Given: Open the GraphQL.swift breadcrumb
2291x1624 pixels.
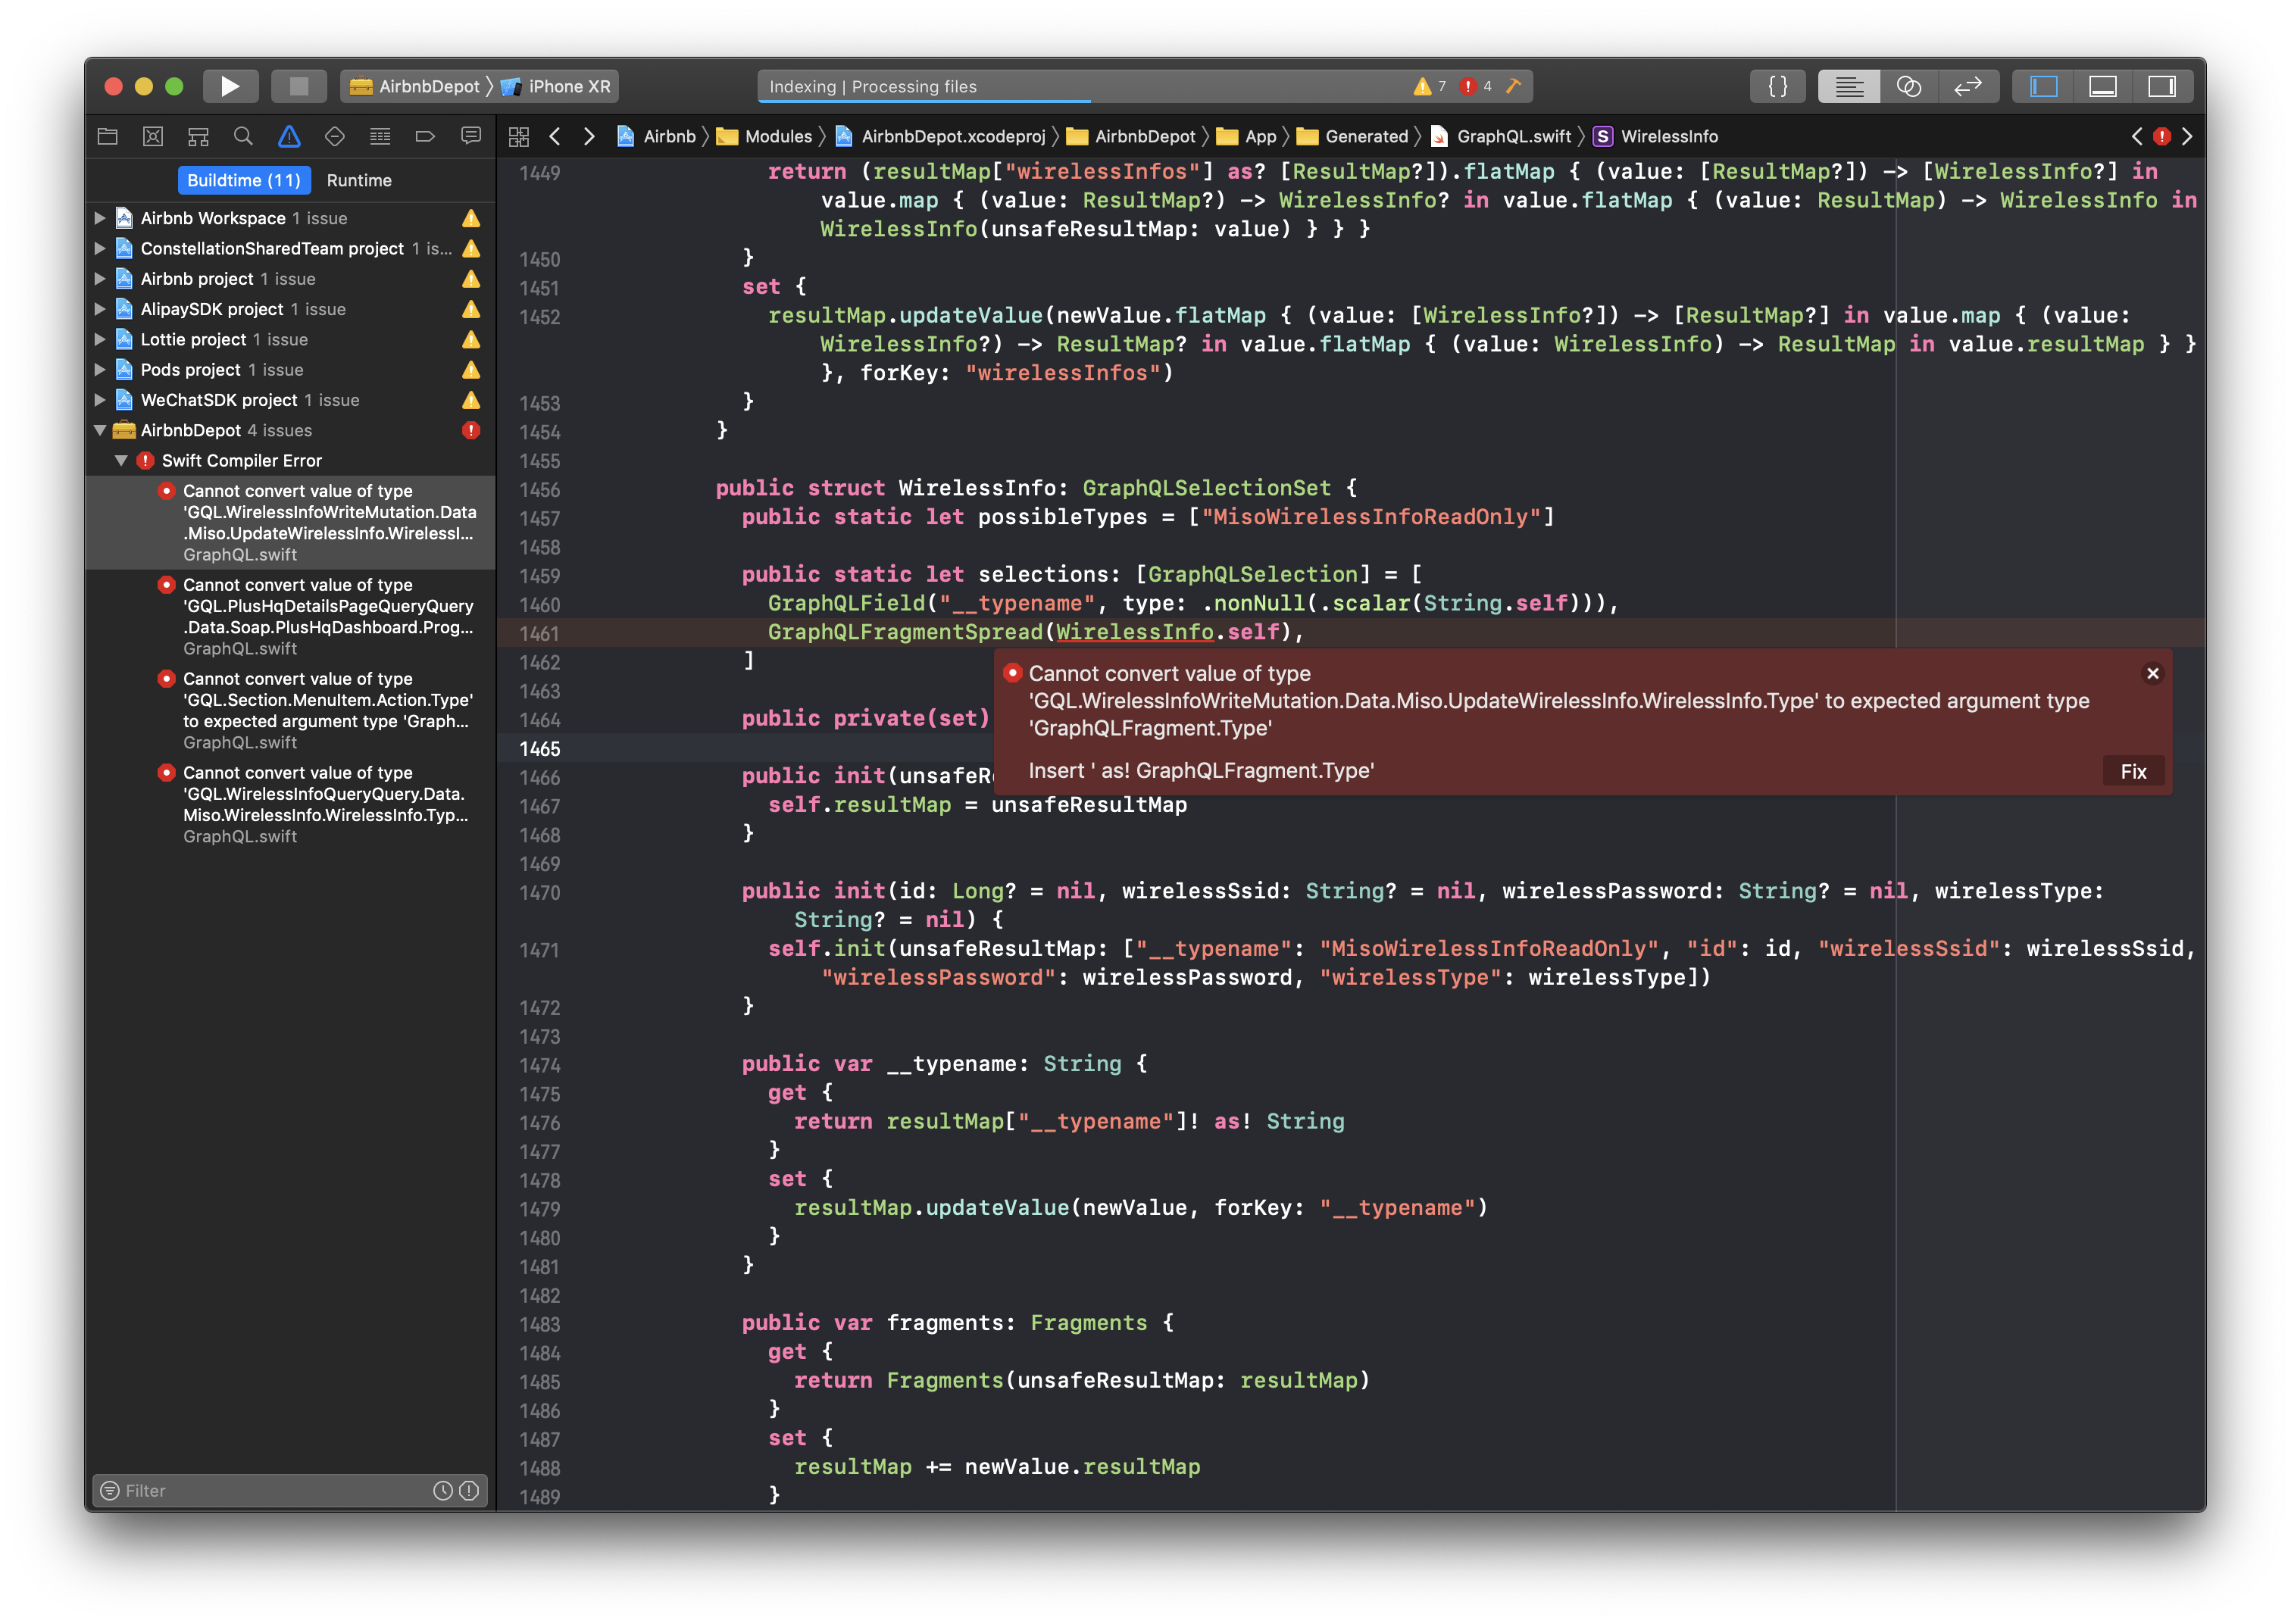Looking at the screenshot, I should [1501, 137].
